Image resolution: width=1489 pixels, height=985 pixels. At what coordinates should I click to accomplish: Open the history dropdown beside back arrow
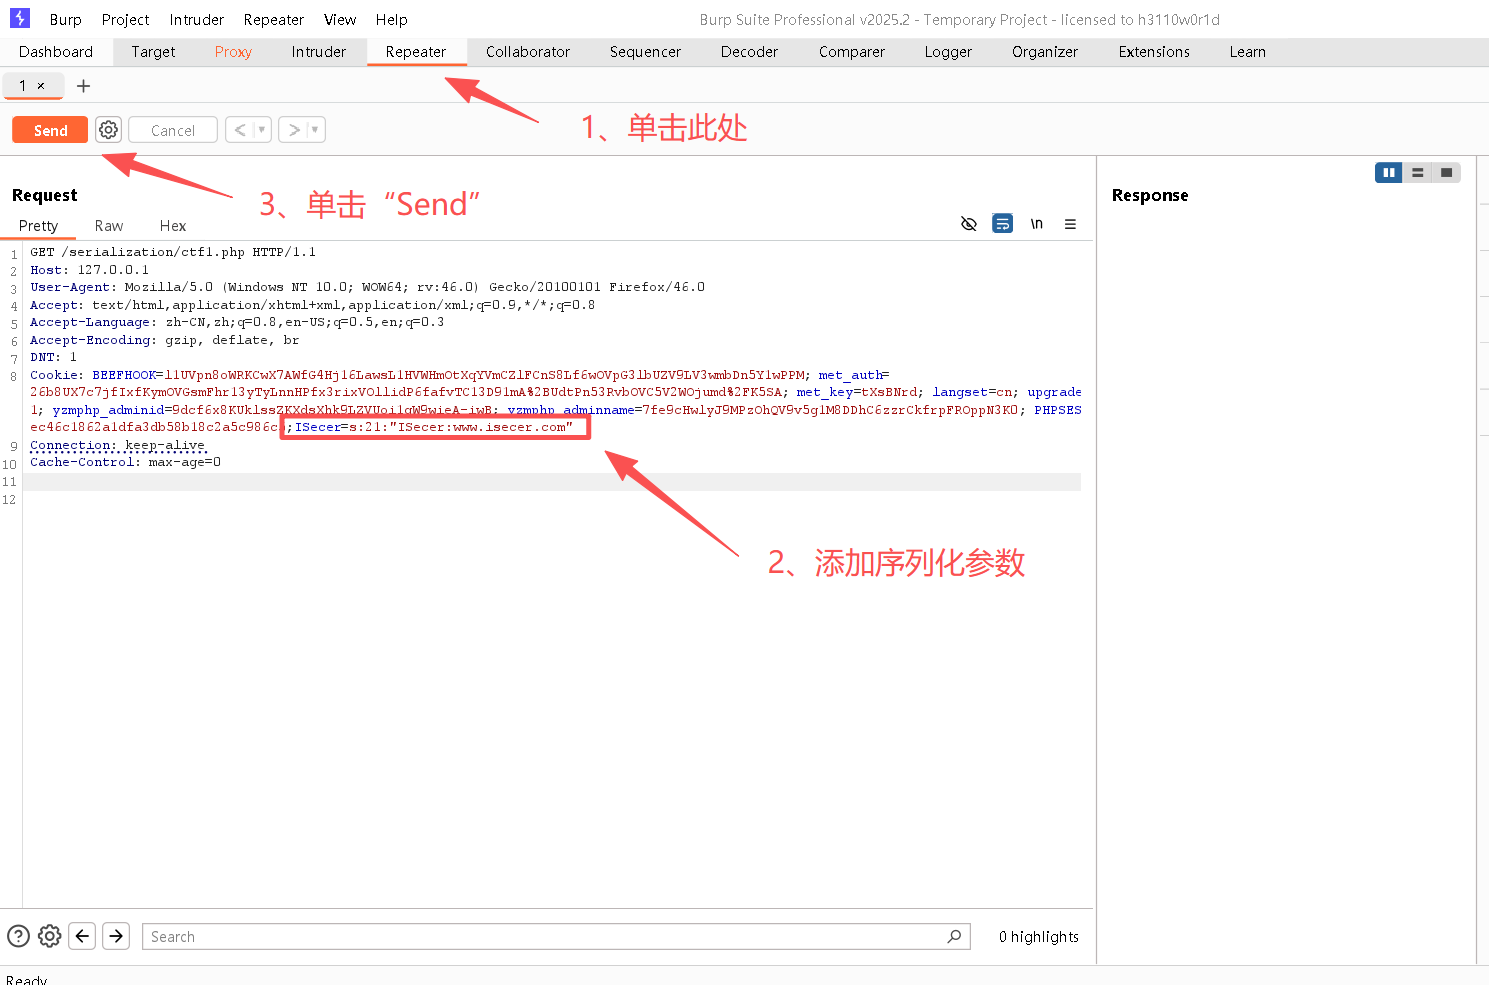coord(262,130)
